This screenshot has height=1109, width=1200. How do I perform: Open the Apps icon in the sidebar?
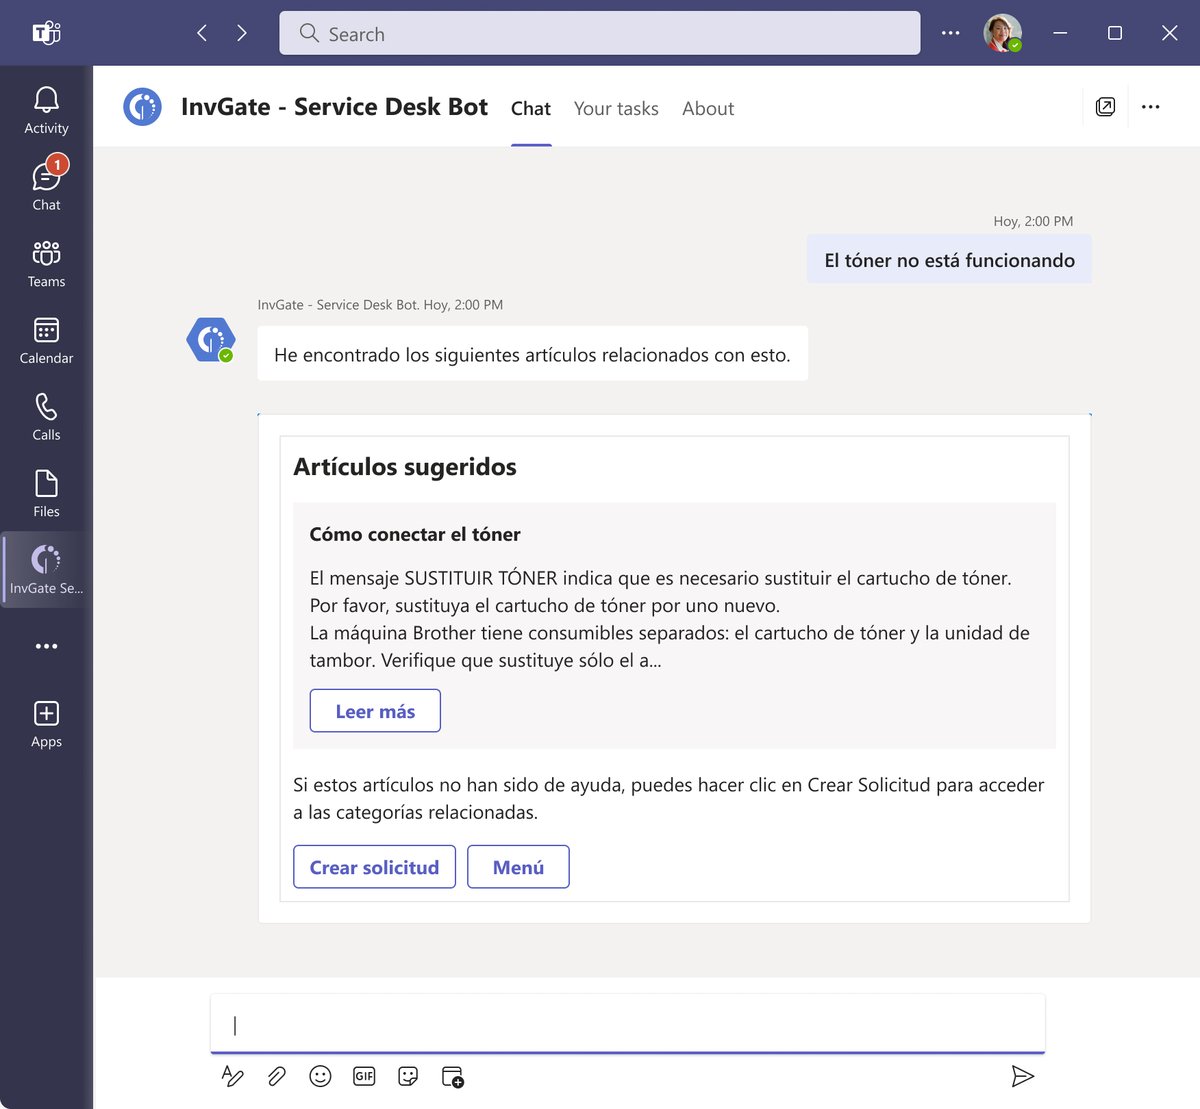(x=46, y=717)
